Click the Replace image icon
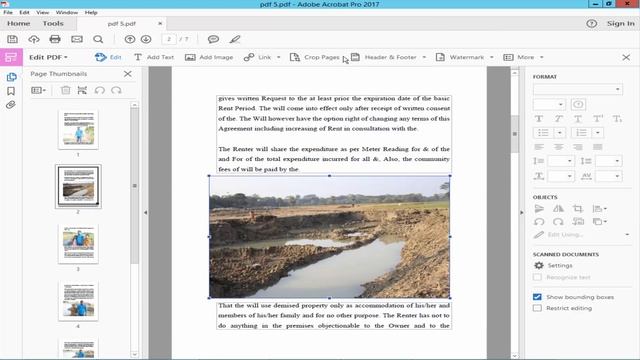Screen dimensions: 640x360 click(578, 222)
